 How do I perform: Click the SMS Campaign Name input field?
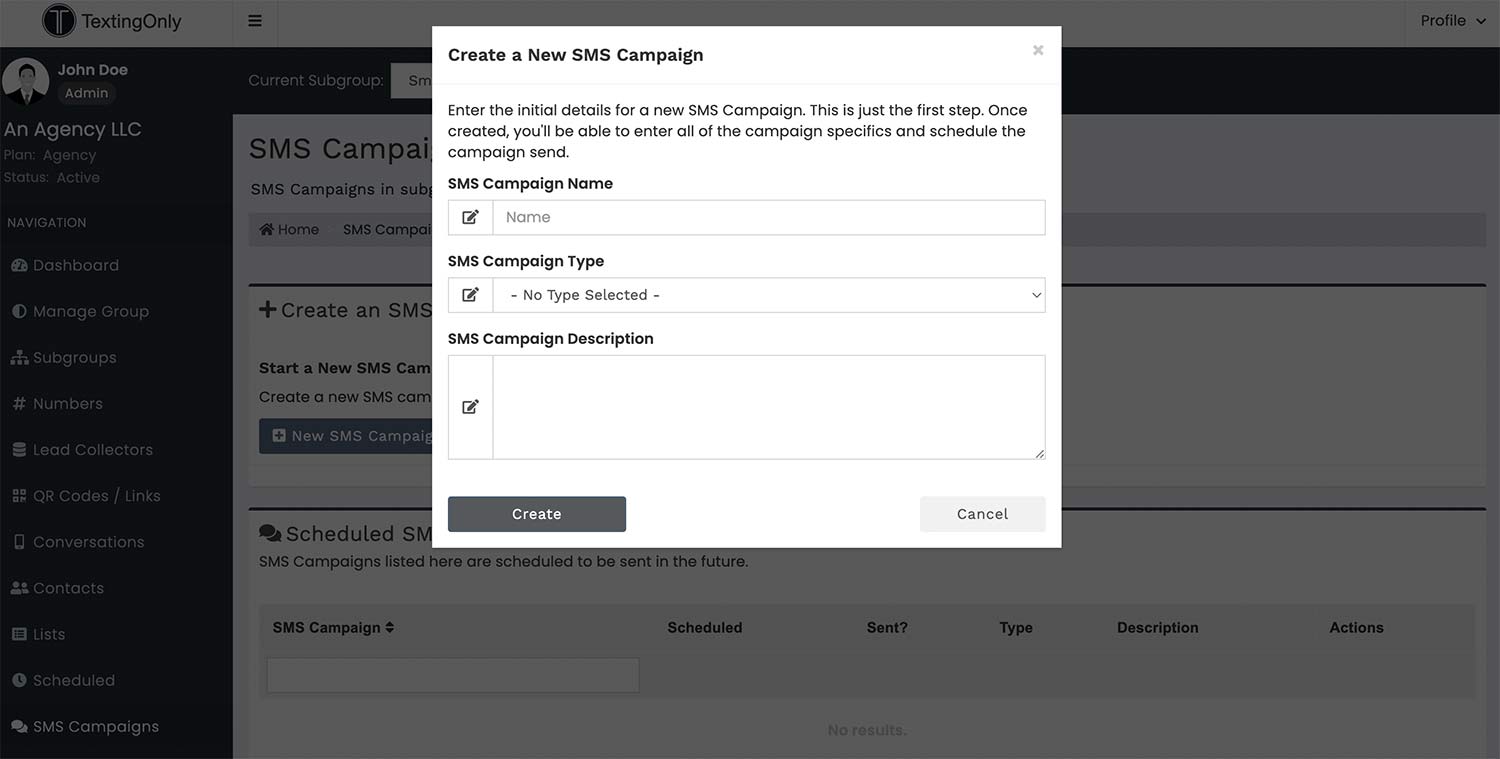770,217
